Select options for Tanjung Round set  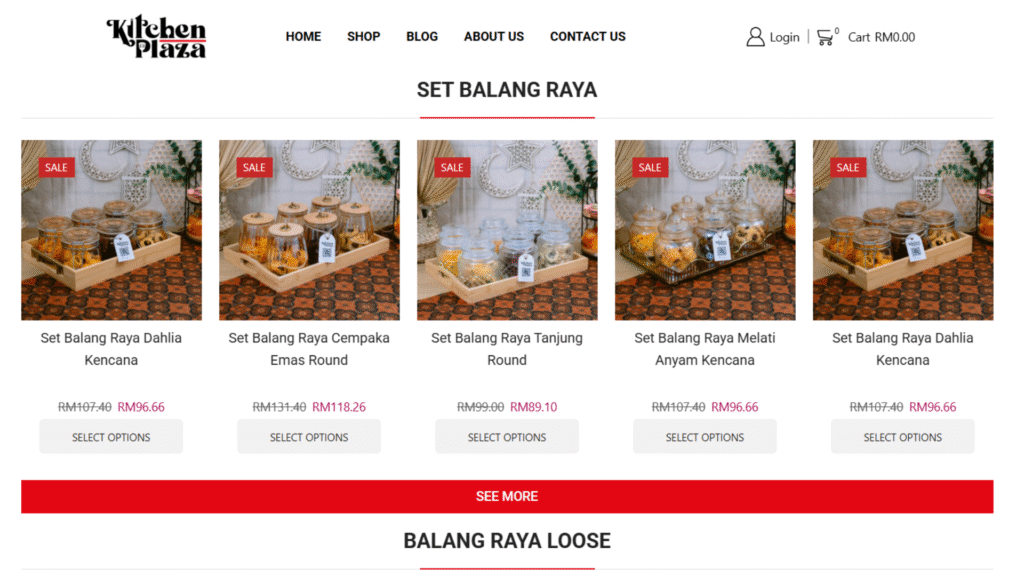click(x=507, y=437)
